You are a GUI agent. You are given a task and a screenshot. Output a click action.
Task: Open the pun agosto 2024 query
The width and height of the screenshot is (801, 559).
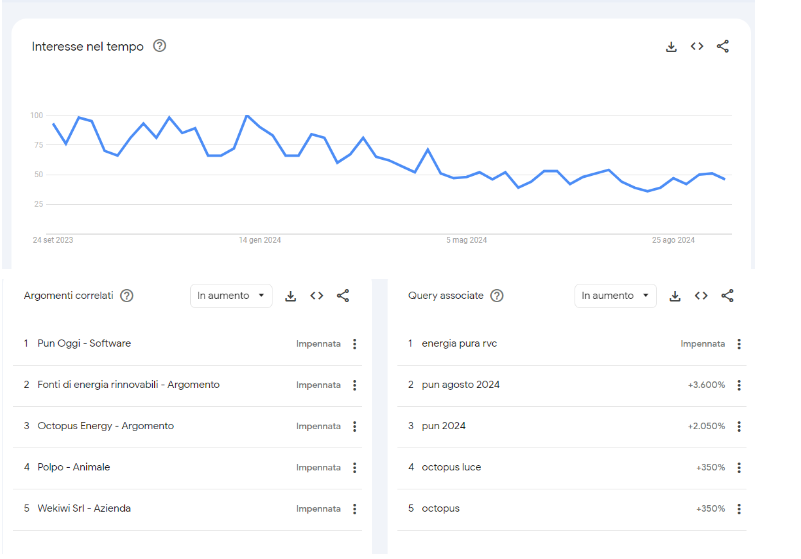pyautogui.click(x=460, y=385)
